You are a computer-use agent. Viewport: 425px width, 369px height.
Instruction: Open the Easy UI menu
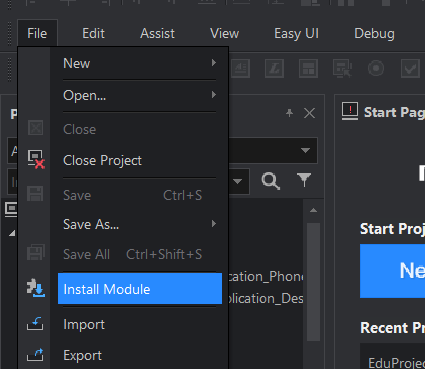tap(296, 33)
